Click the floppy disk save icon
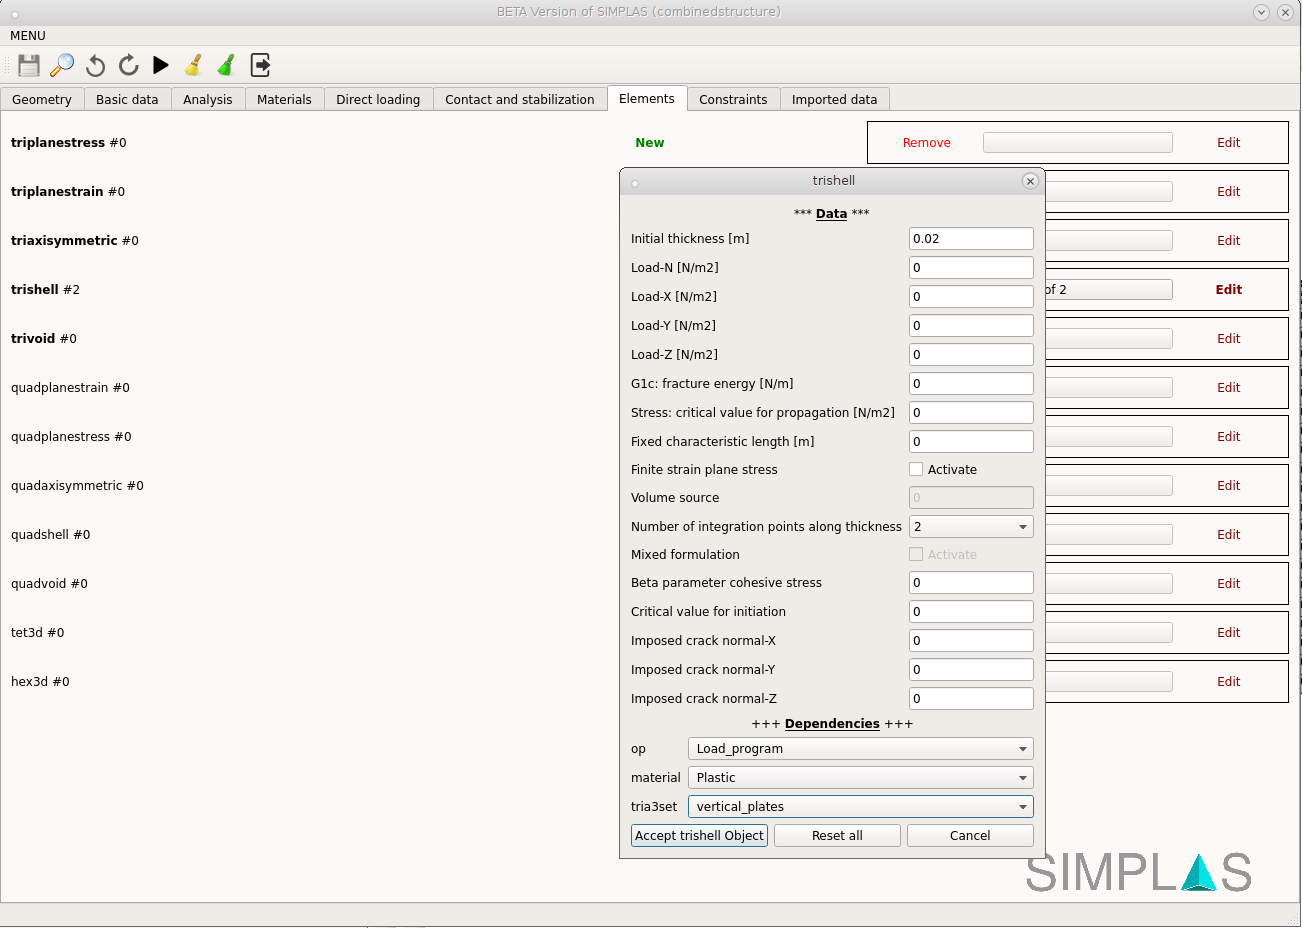1302x928 pixels. (29, 65)
